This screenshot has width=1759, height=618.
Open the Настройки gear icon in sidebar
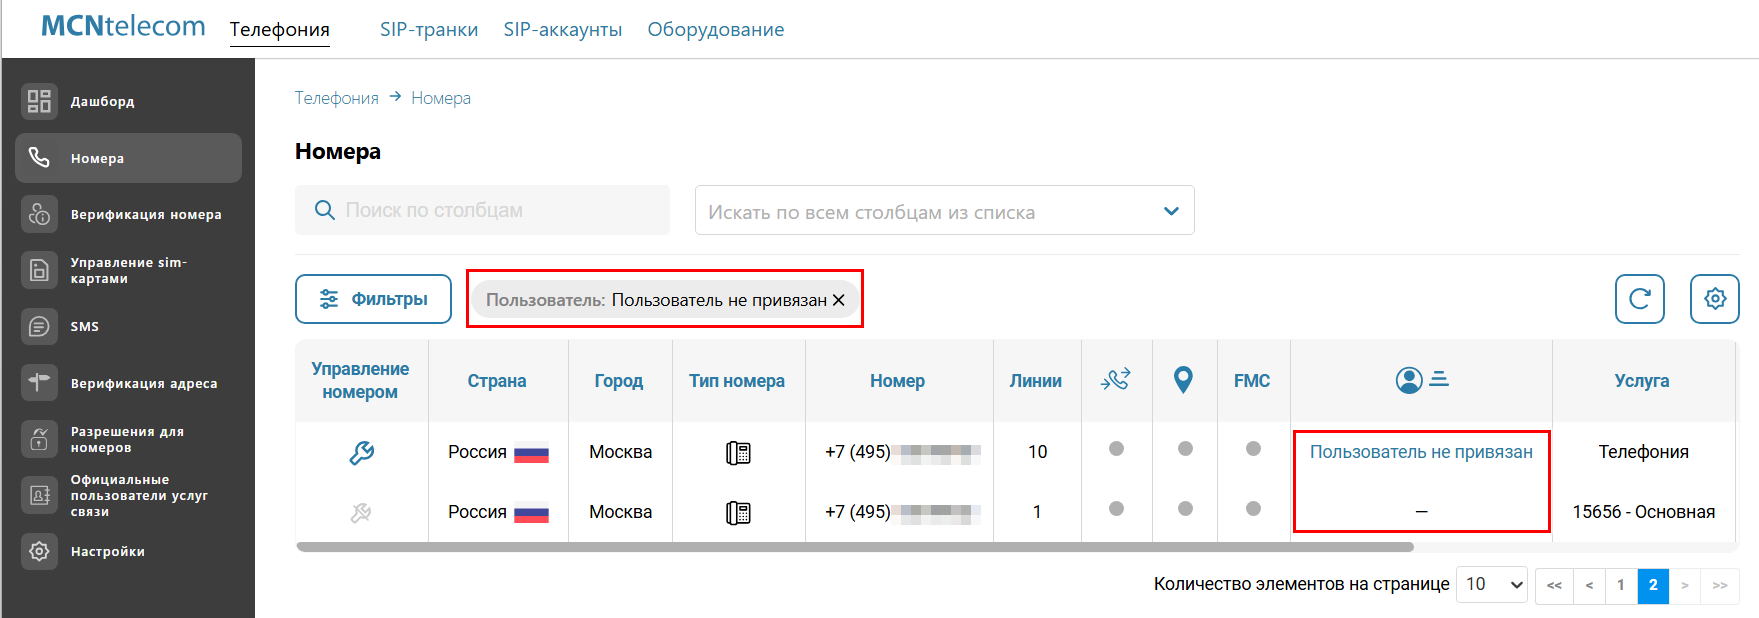[x=39, y=551]
